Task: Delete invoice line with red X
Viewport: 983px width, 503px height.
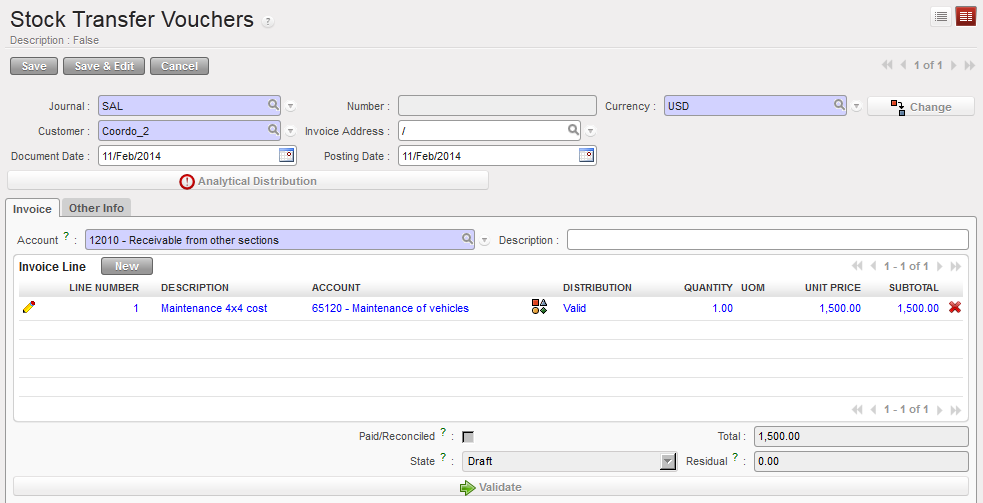Action: (x=955, y=308)
